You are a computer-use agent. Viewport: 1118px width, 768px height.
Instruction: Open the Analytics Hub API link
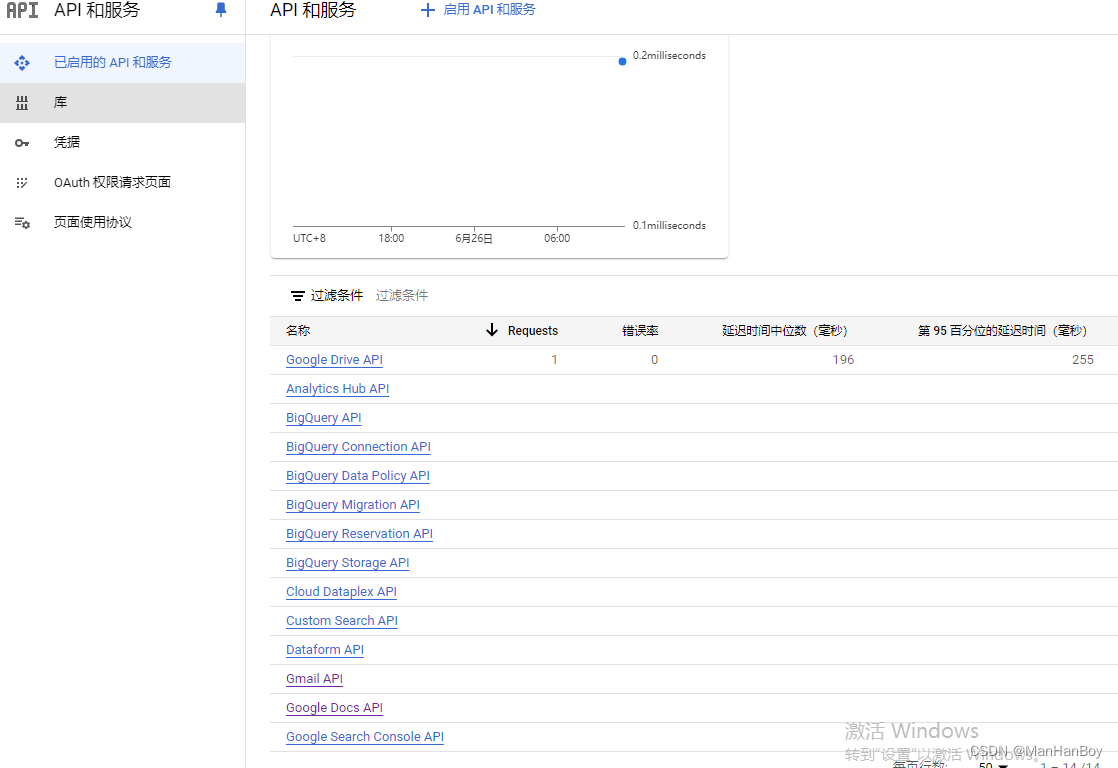tap(337, 389)
